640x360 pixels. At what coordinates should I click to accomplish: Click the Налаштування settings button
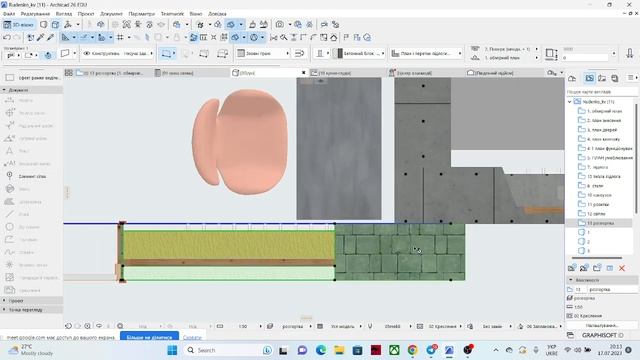(x=602, y=326)
